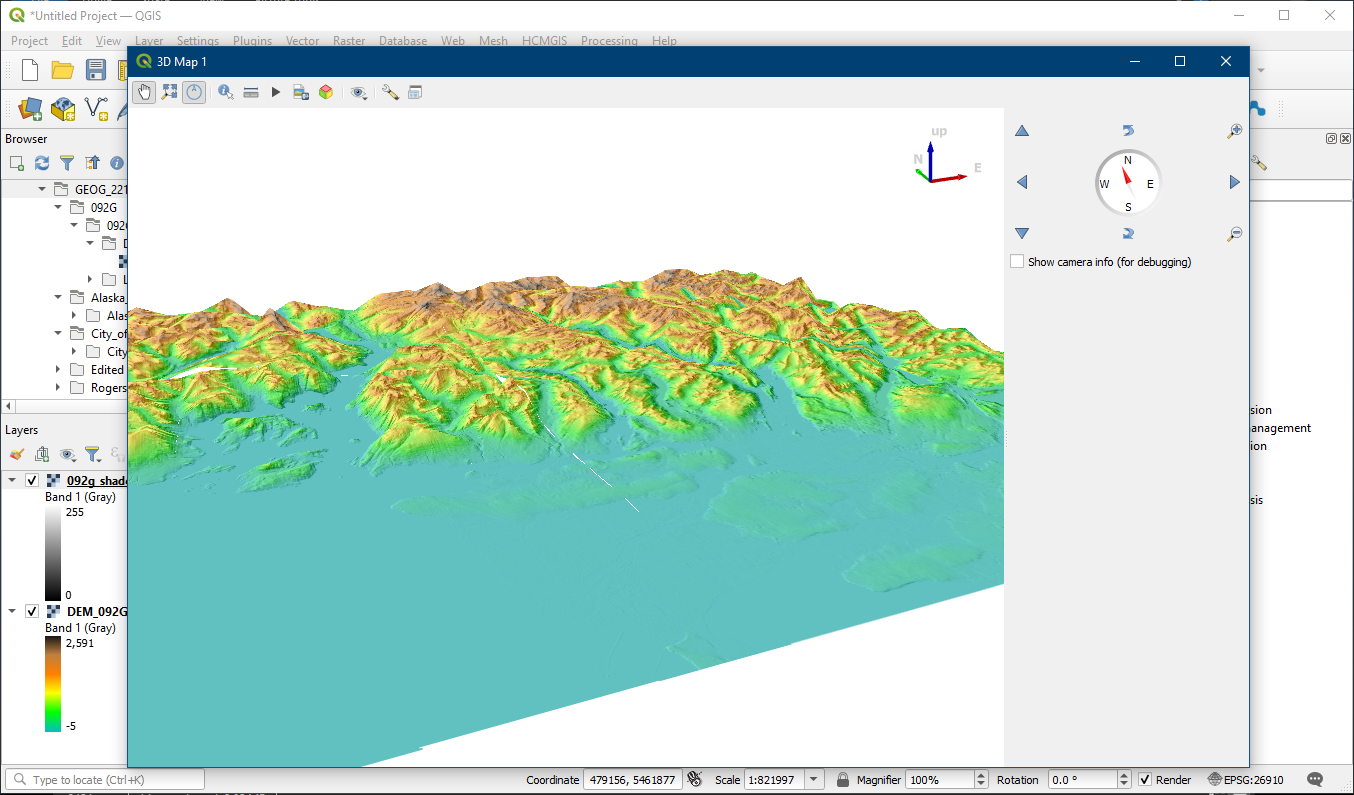Screen dimensions: 1354x795
Task: Open 3D map configuration wrench
Action: (x=390, y=92)
